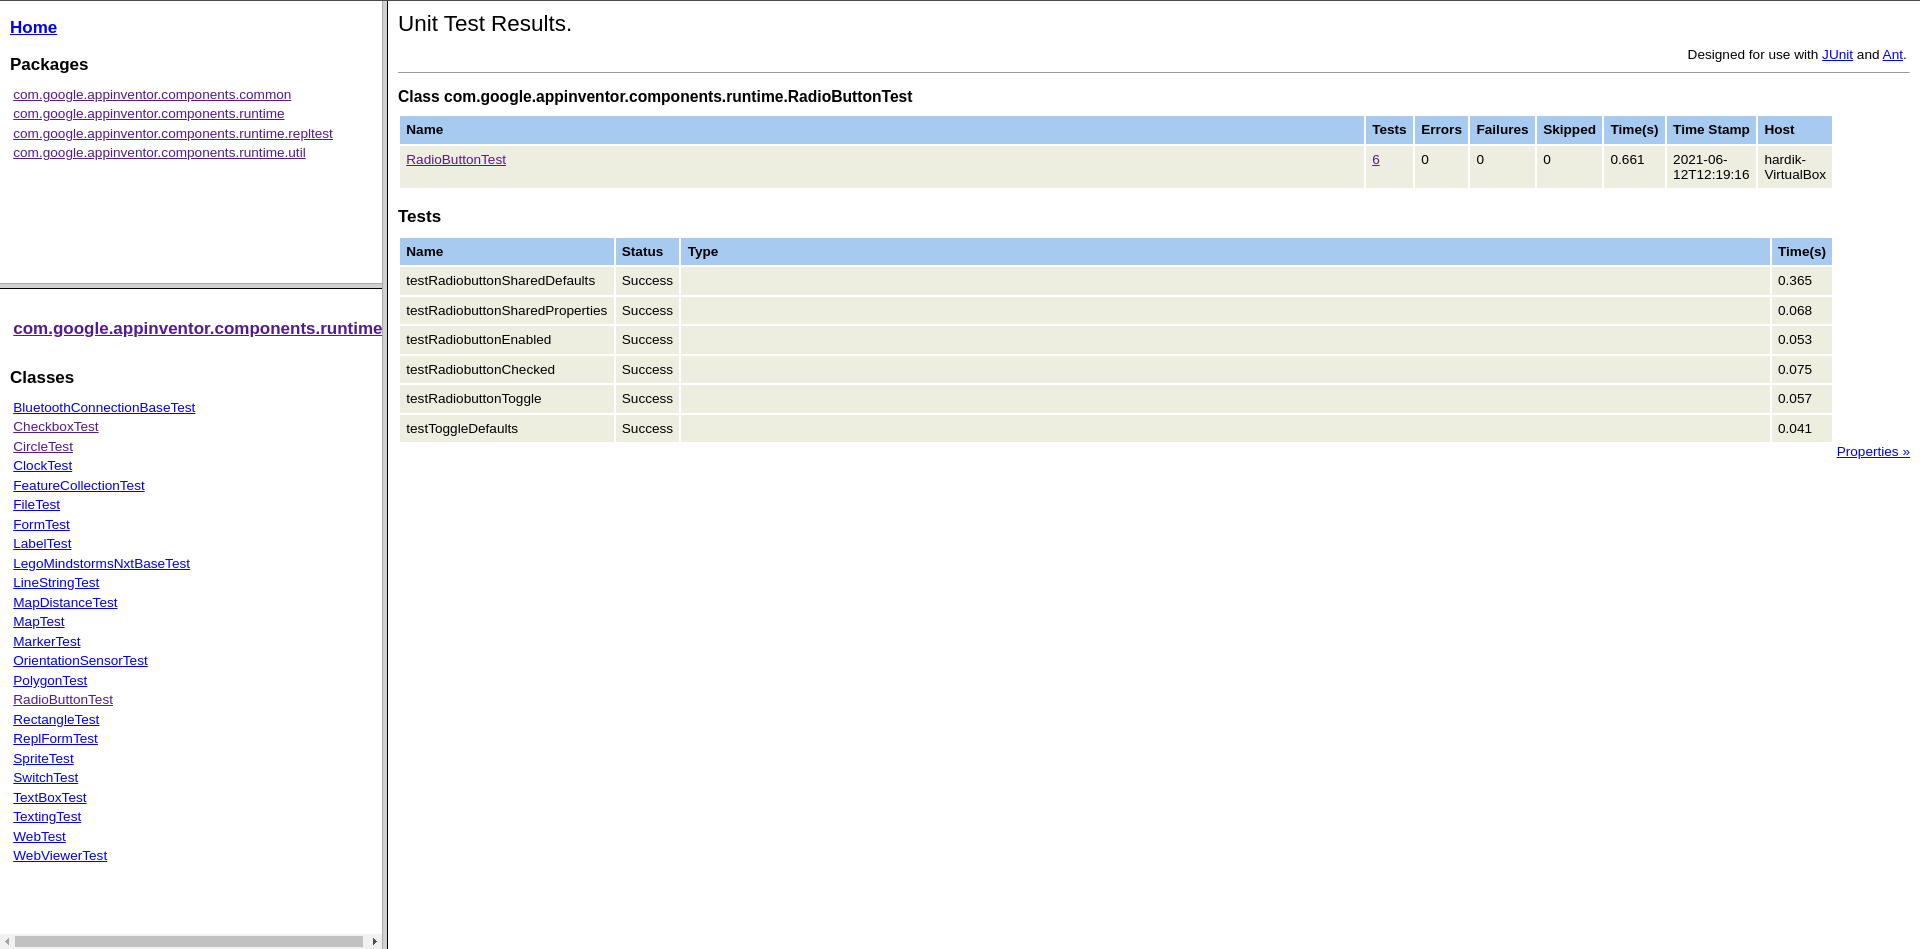The width and height of the screenshot is (1920, 949).
Task: Open the ClockTest class
Action: [x=42, y=465]
